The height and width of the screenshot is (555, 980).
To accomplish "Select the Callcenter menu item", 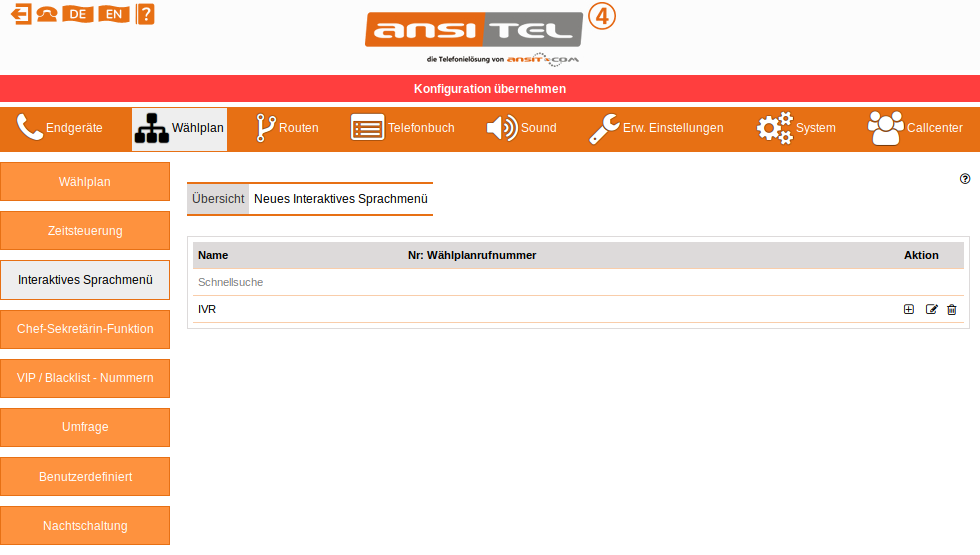I will 915,128.
